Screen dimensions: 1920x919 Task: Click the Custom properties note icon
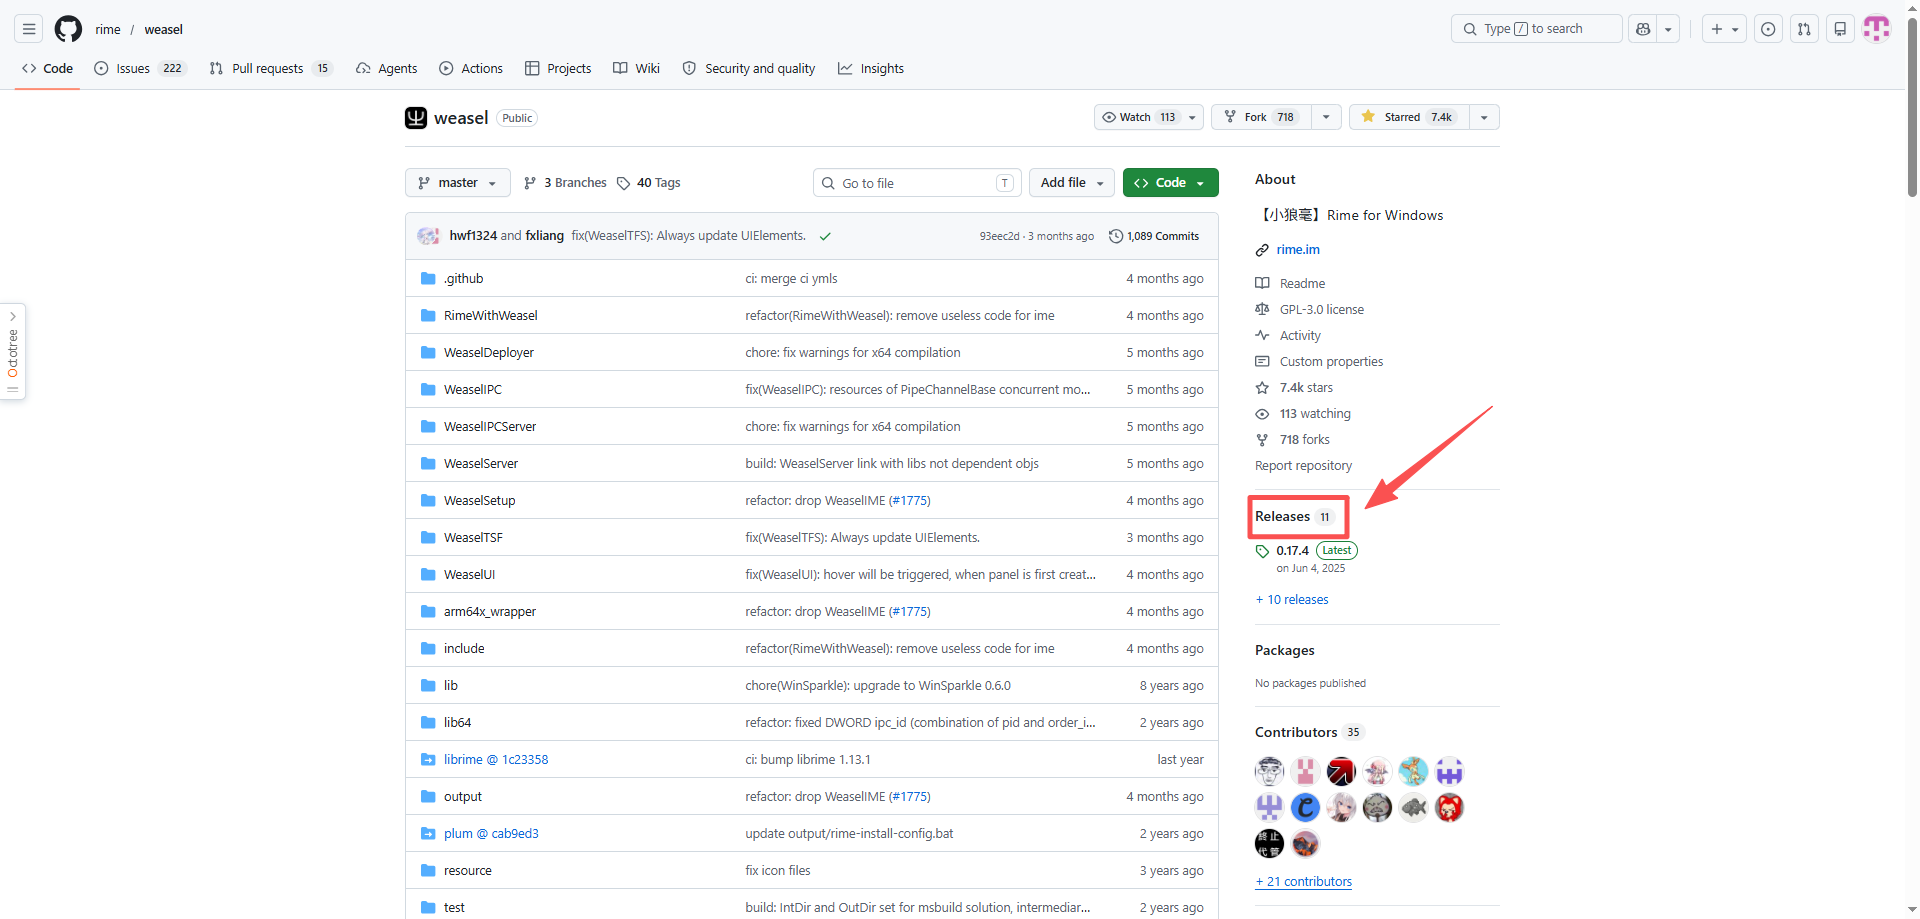pos(1262,361)
